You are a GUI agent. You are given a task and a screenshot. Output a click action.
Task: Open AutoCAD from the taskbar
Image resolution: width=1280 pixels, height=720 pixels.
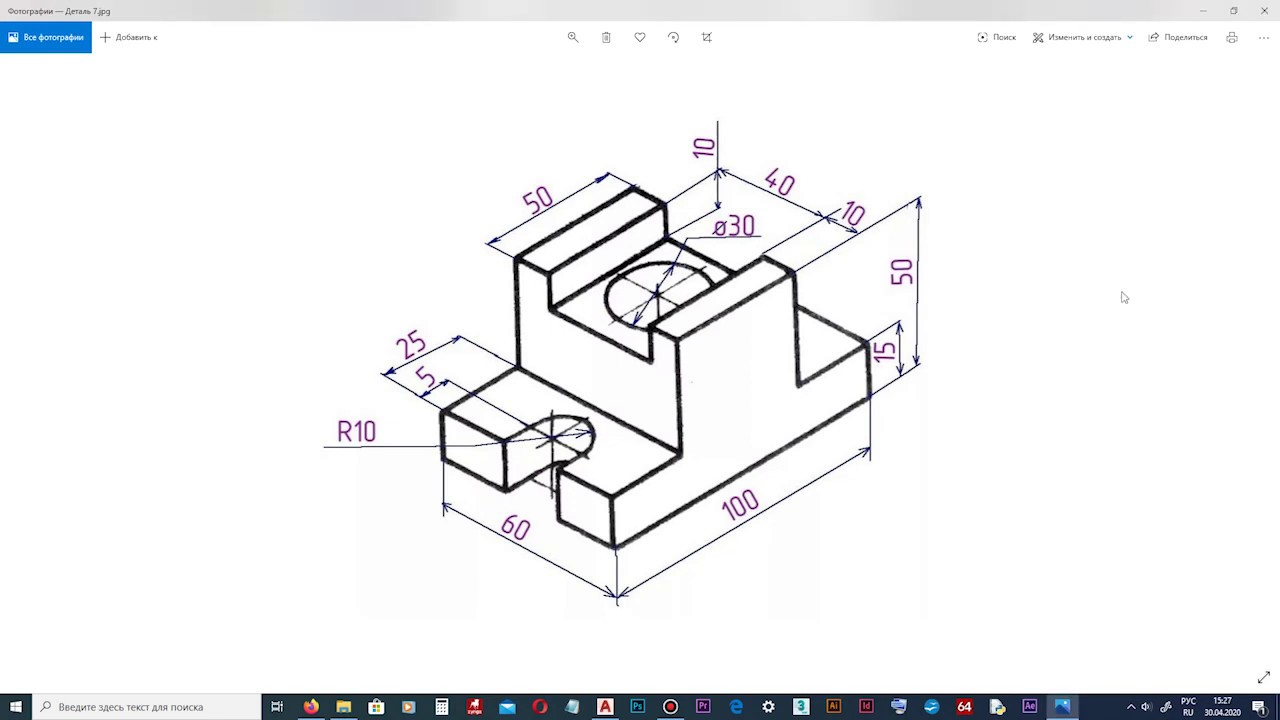605,707
